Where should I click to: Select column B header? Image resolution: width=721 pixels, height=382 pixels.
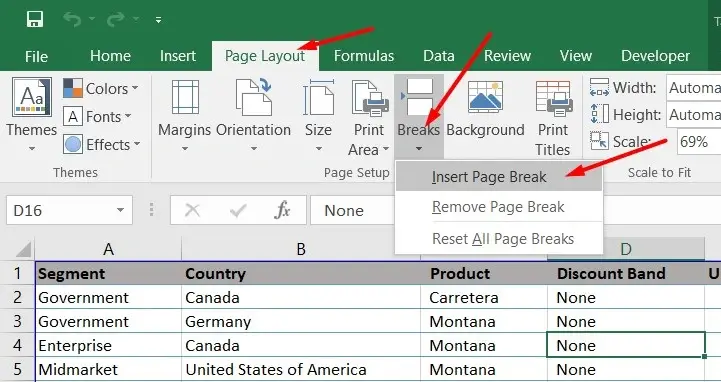coord(301,249)
